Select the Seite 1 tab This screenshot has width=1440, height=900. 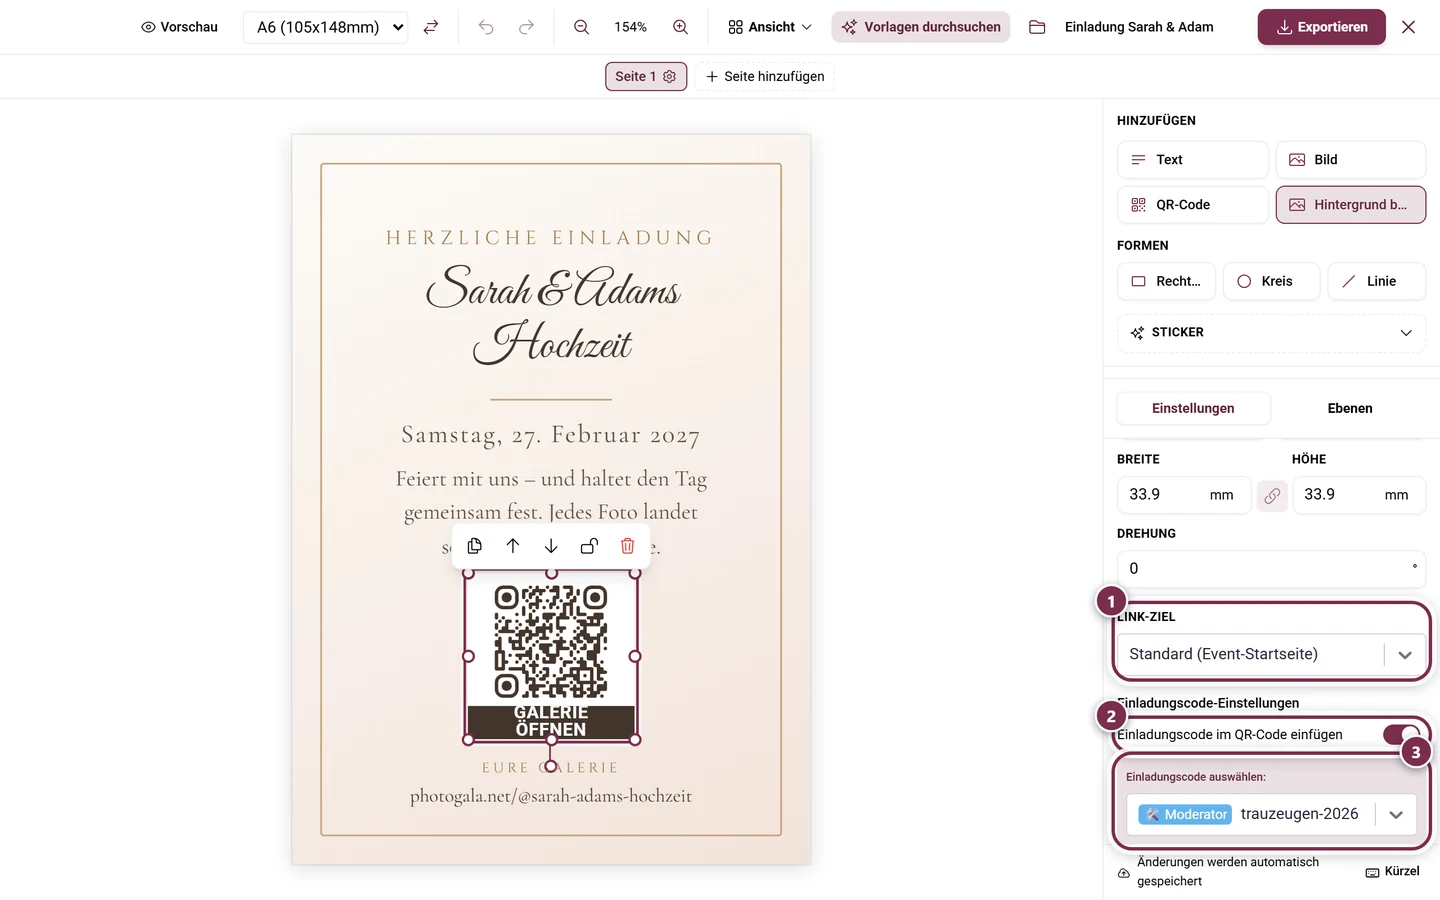point(635,76)
